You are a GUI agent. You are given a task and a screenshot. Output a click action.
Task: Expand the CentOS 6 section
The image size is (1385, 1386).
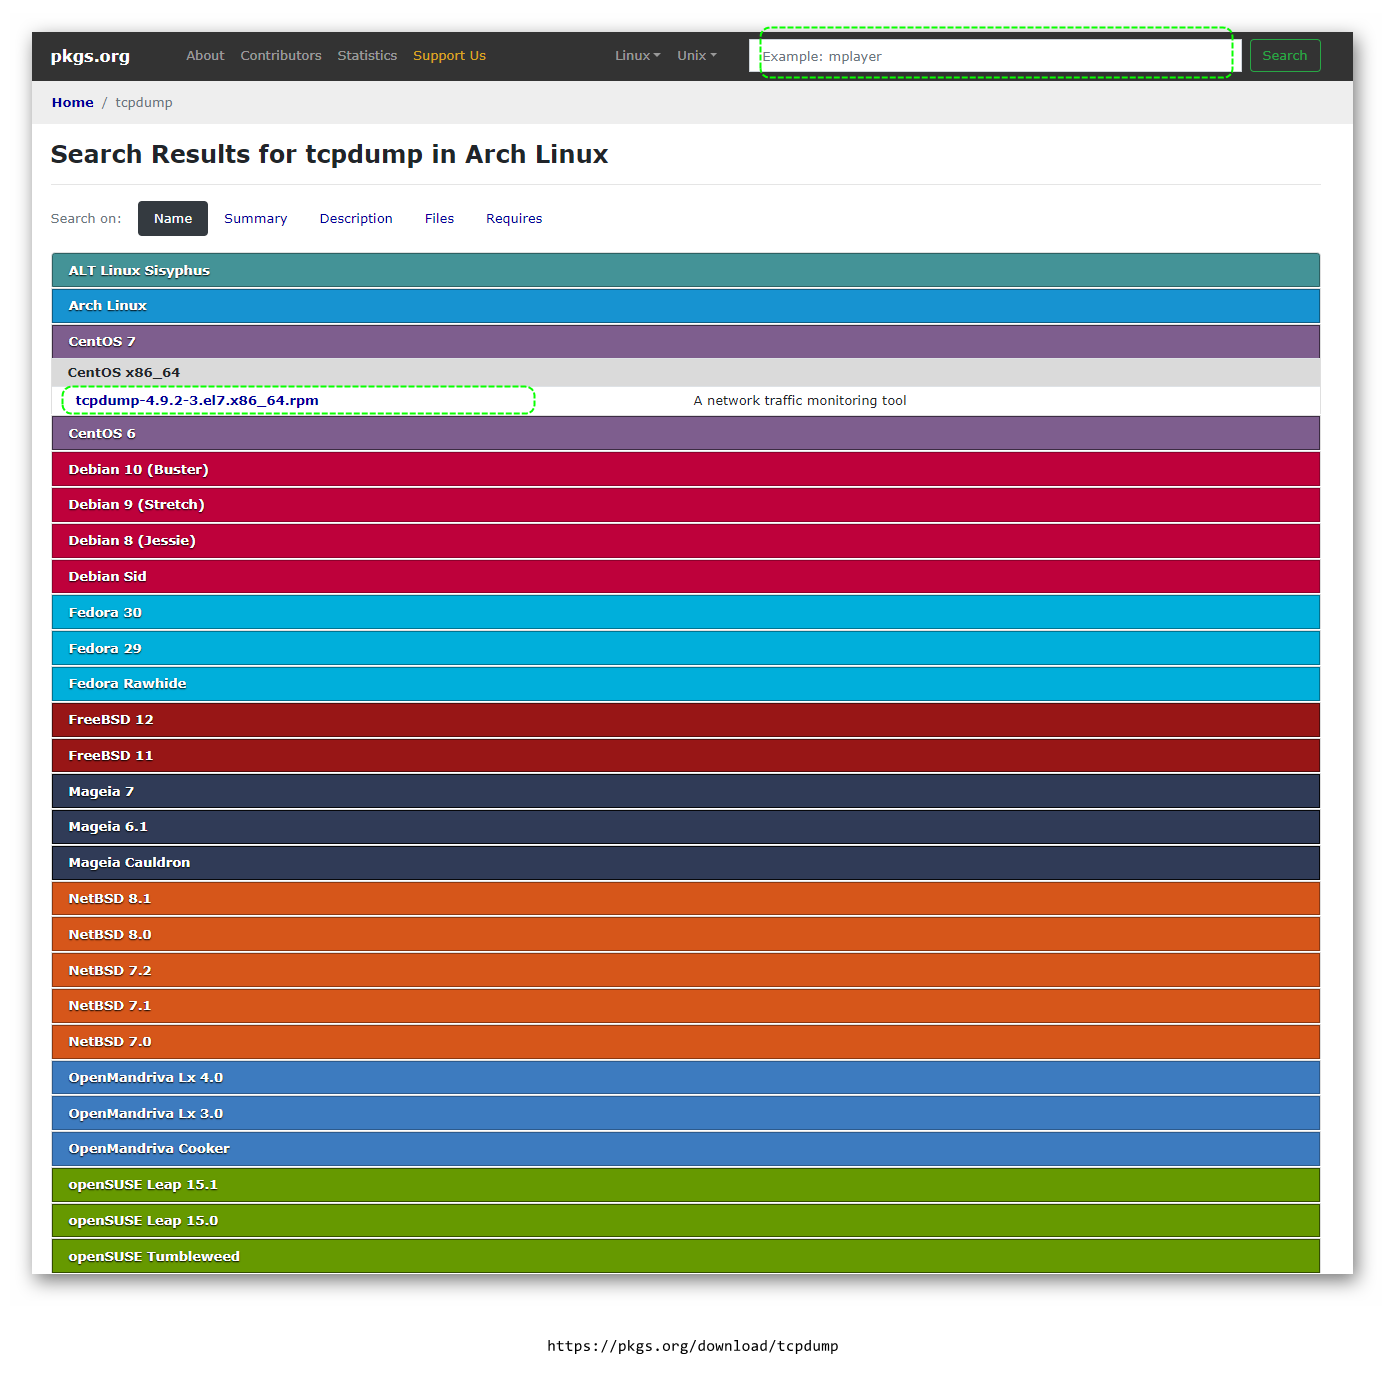686,433
